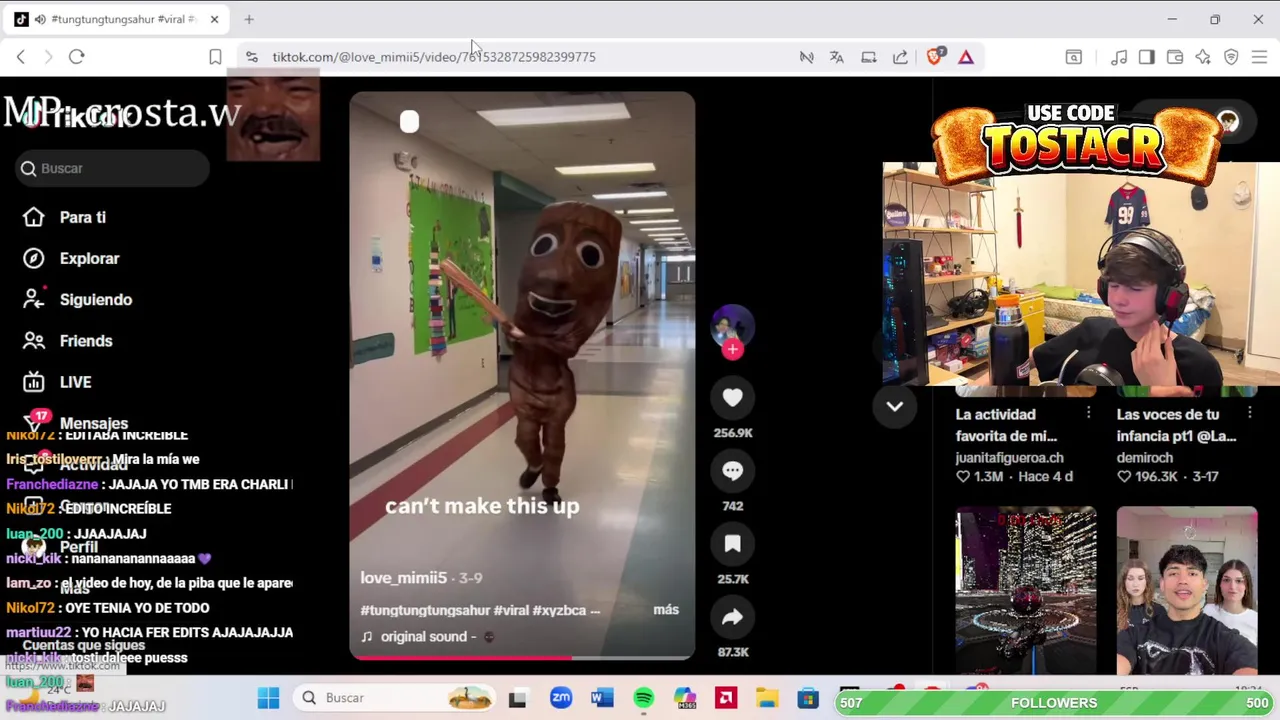Open the Leo AI sparkle icon

click(1203, 57)
